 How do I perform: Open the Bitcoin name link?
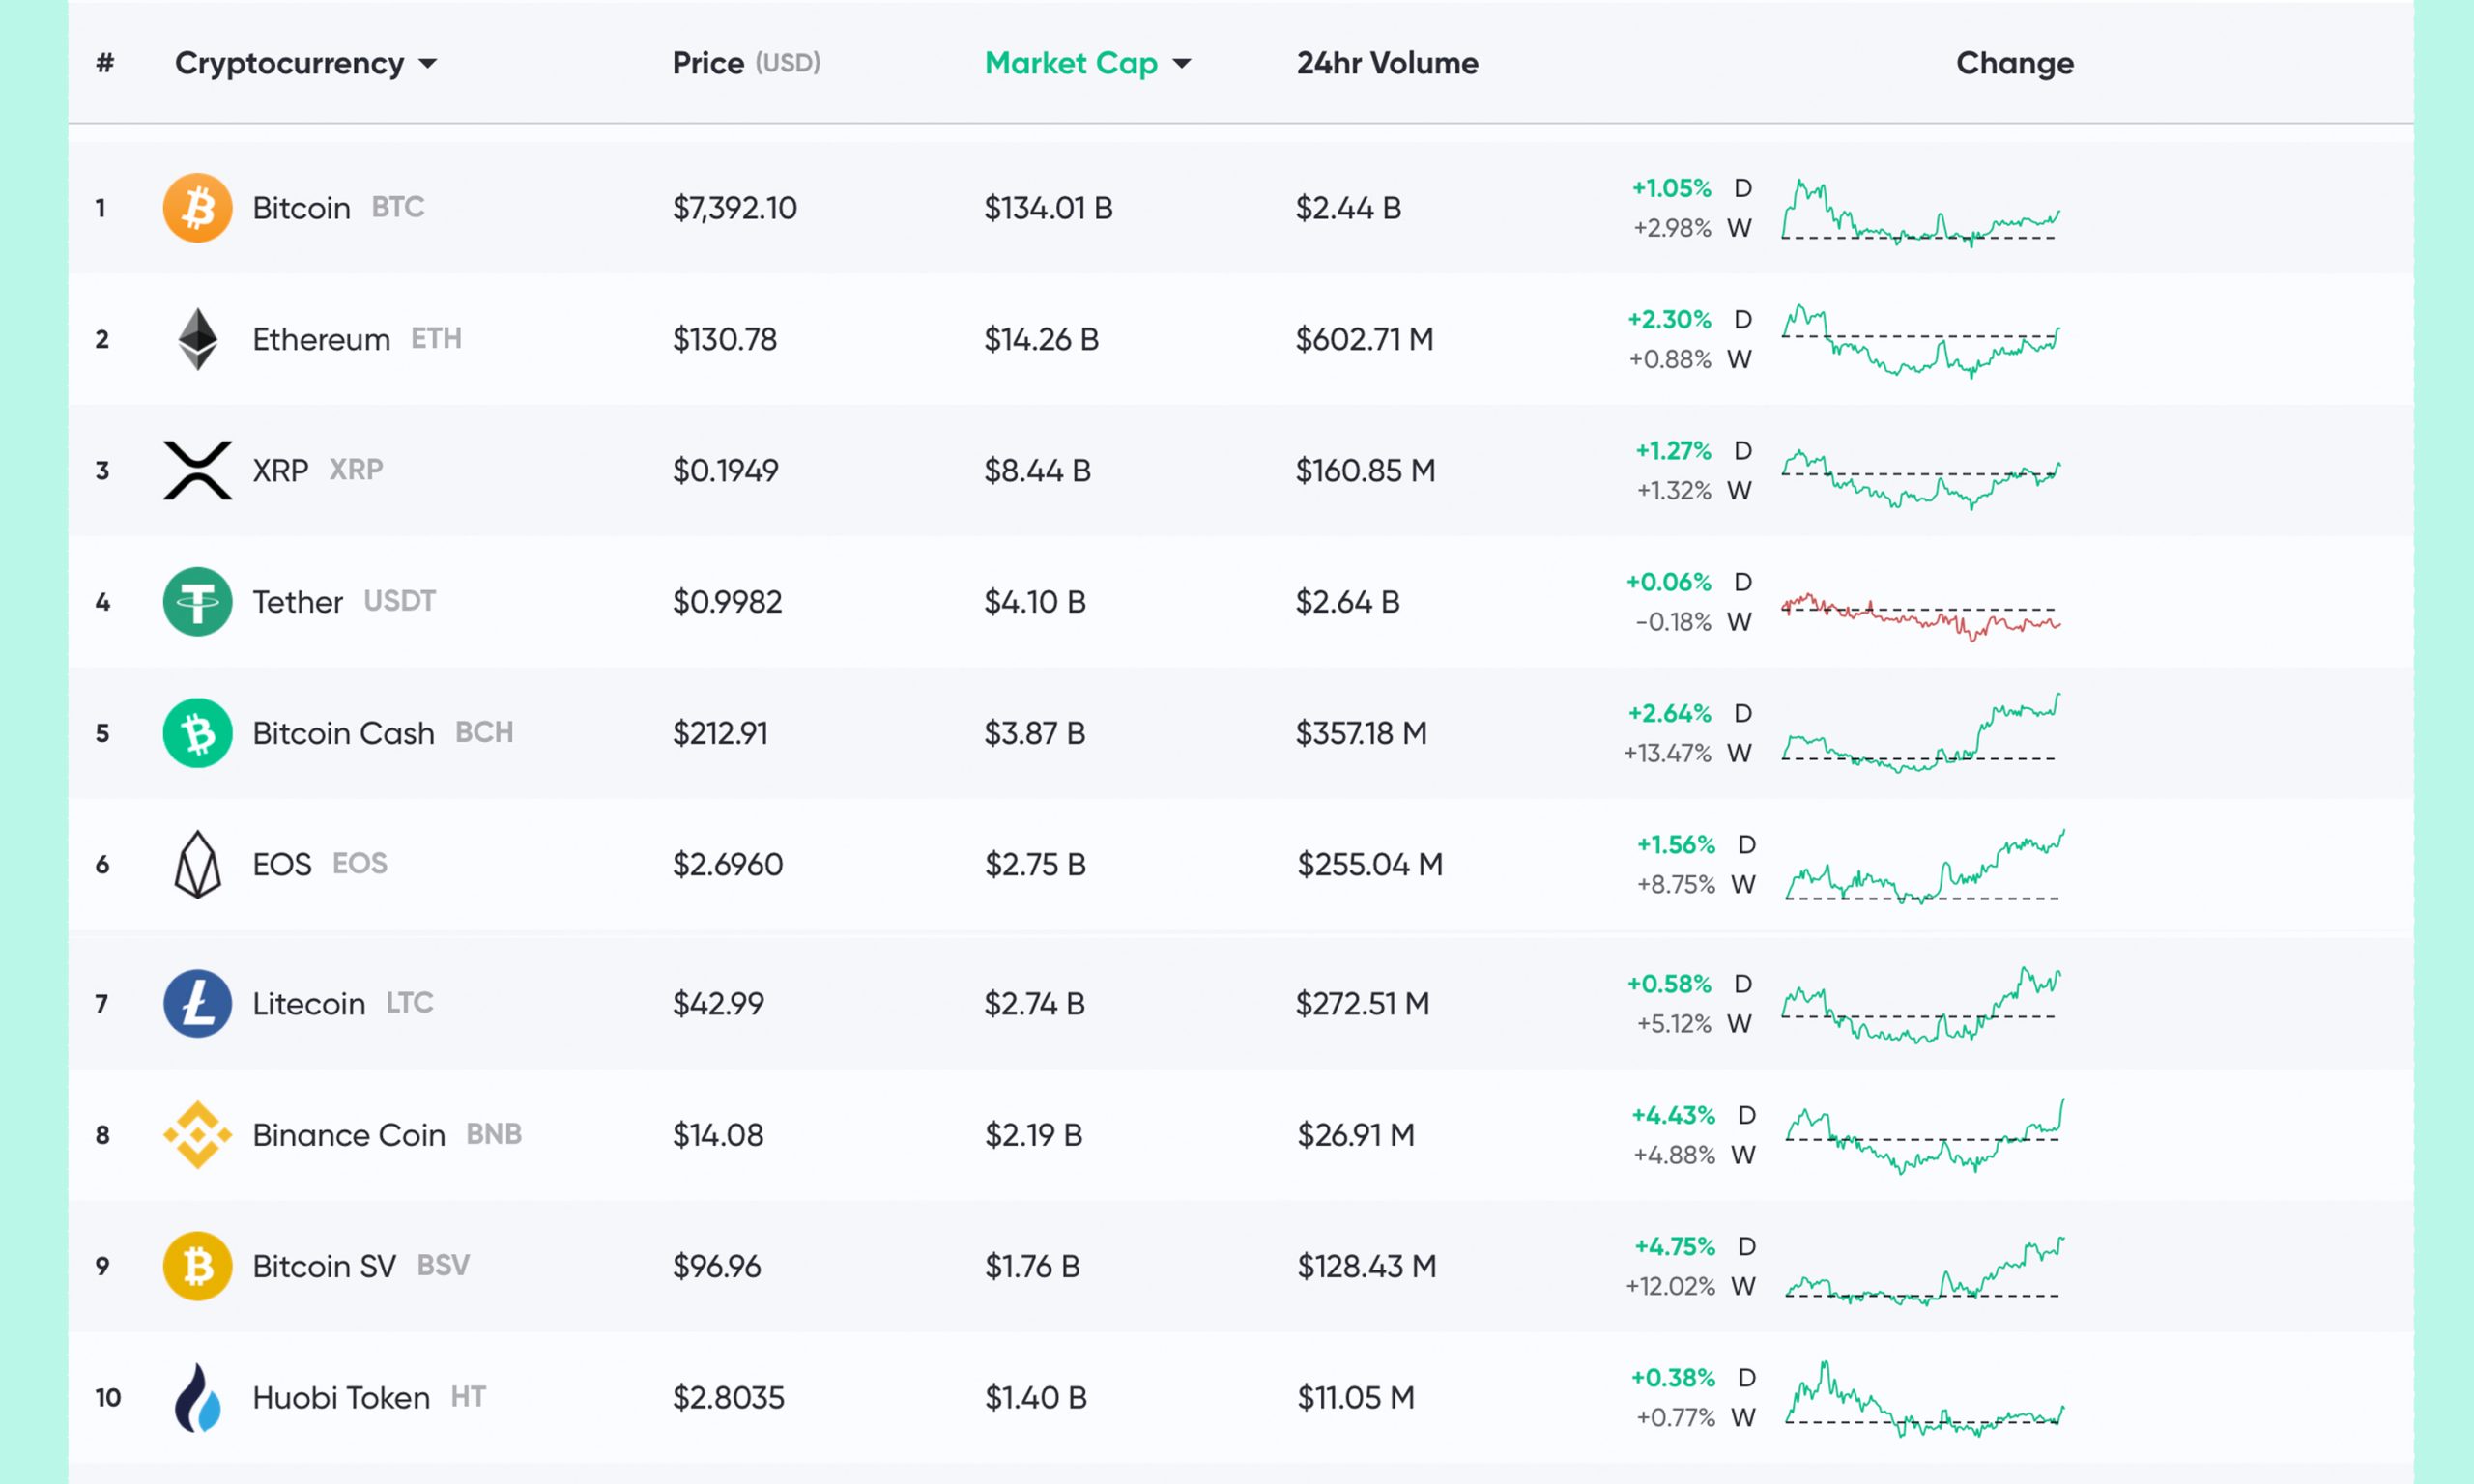pyautogui.click(x=301, y=208)
